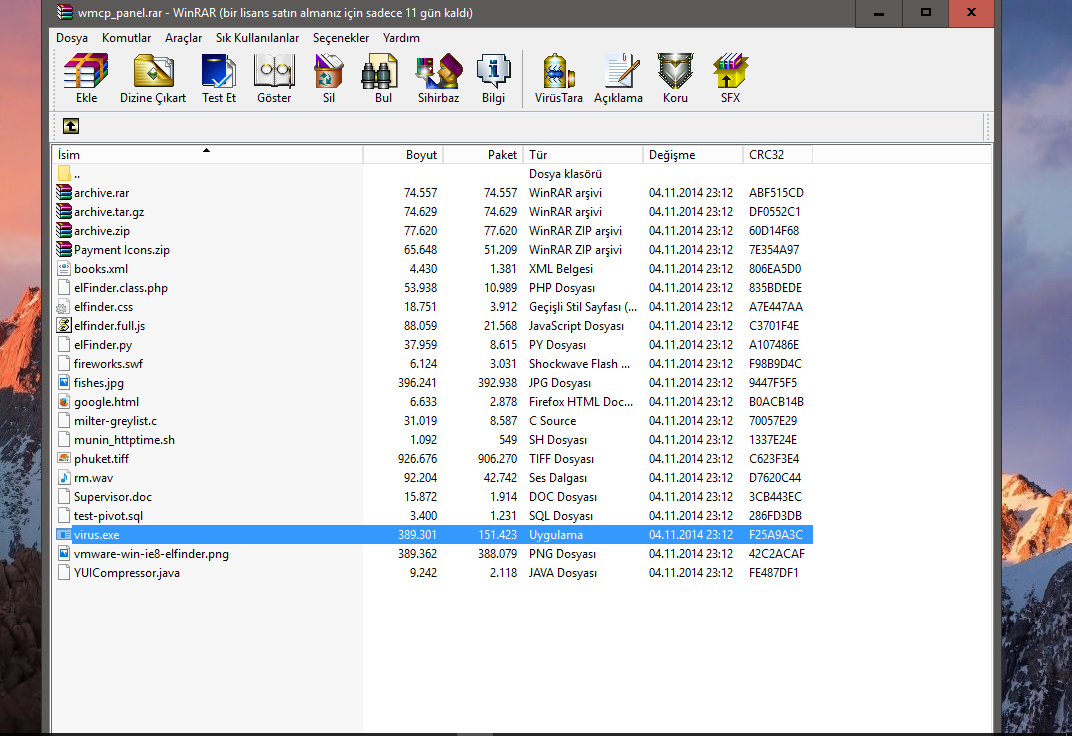Maximize the WinRAR window
Viewport: 1072px width, 736px height.
(x=925, y=13)
